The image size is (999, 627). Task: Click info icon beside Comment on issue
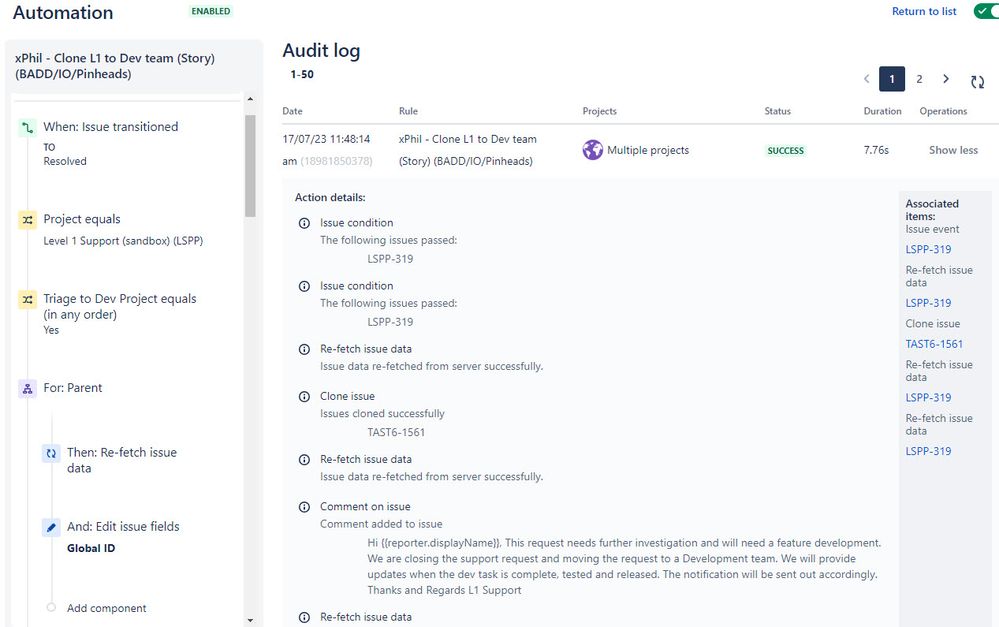305,507
